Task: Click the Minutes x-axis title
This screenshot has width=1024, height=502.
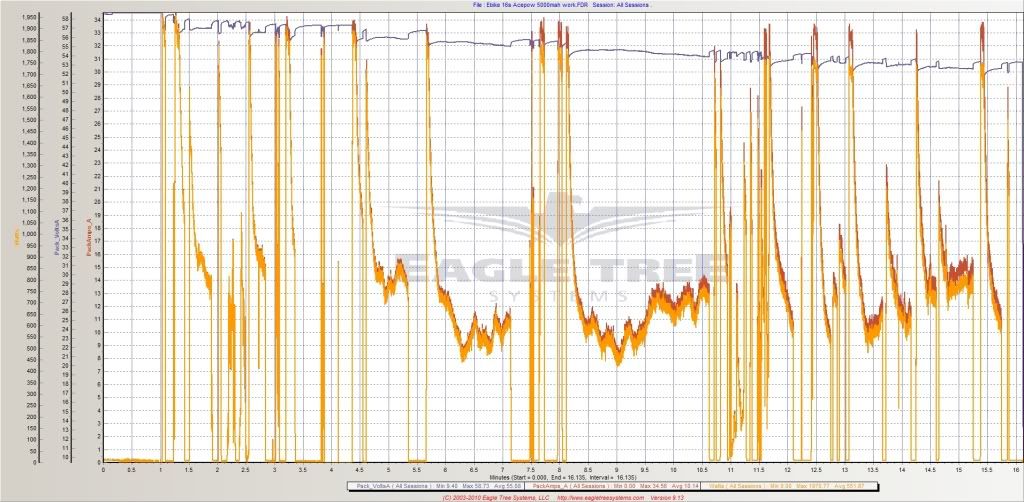Action: [560, 477]
